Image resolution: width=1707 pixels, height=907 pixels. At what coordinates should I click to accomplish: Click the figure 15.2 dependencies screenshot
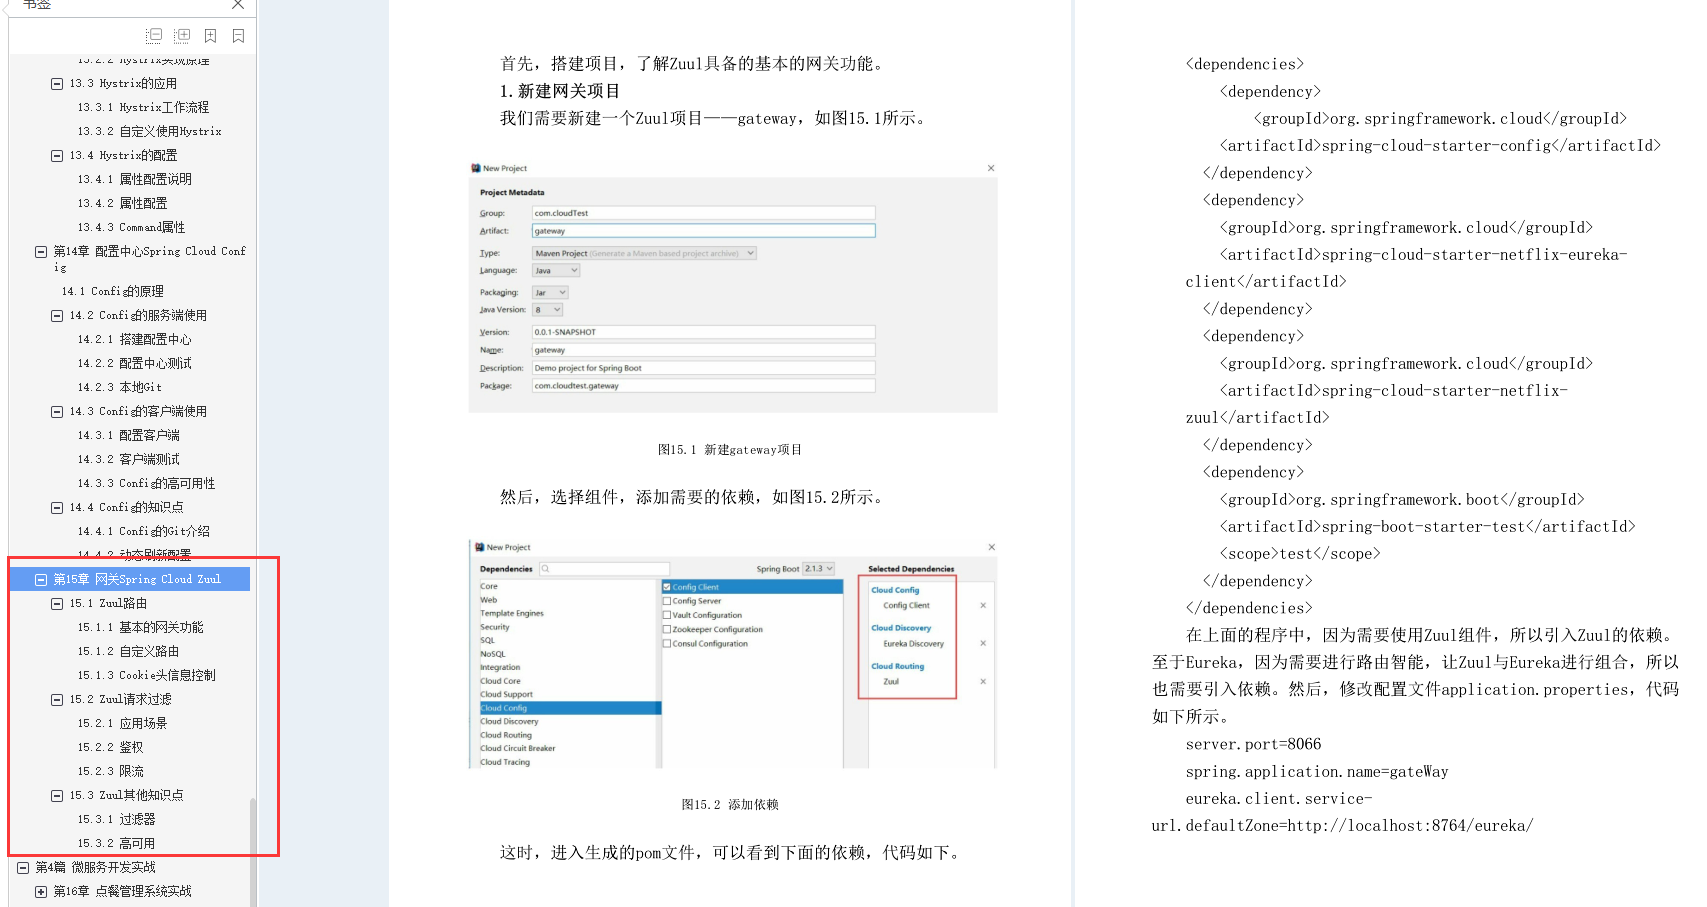[733, 654]
